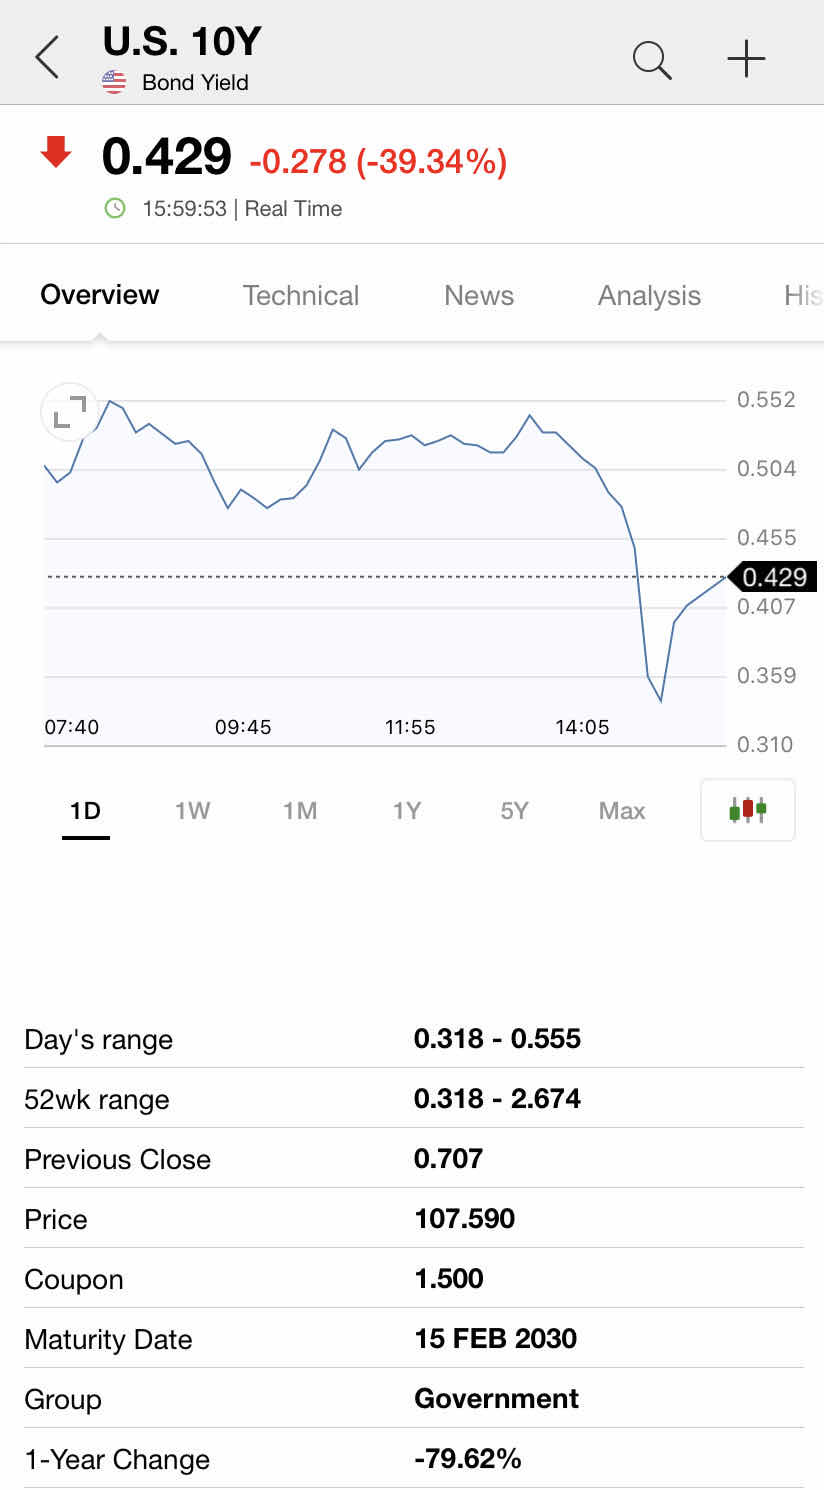The height and width of the screenshot is (1490, 824).
Task: Select the 5Y time range
Action: (x=514, y=810)
